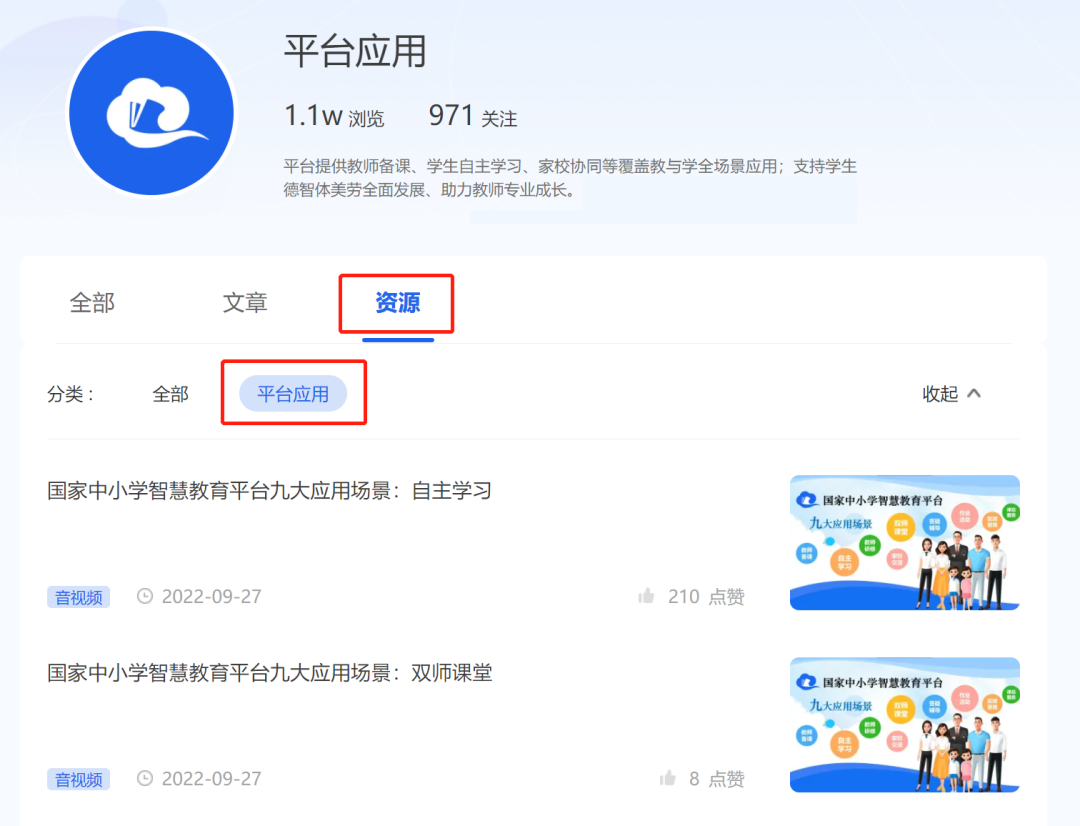
Task: Click the 971 关注 follower count
Action: 473,117
